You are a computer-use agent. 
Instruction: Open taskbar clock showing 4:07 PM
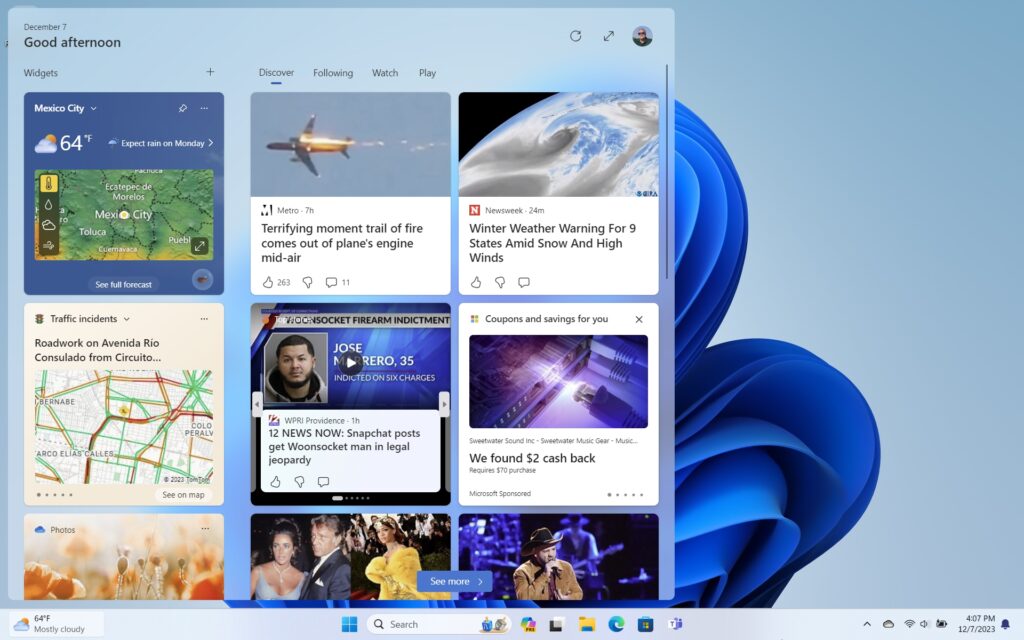[976, 624]
